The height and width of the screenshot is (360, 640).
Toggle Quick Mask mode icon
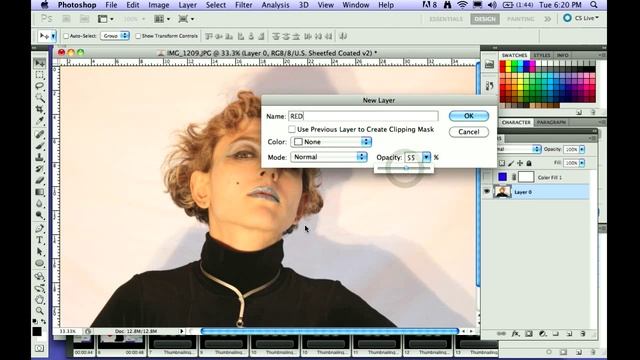[x=40, y=348]
